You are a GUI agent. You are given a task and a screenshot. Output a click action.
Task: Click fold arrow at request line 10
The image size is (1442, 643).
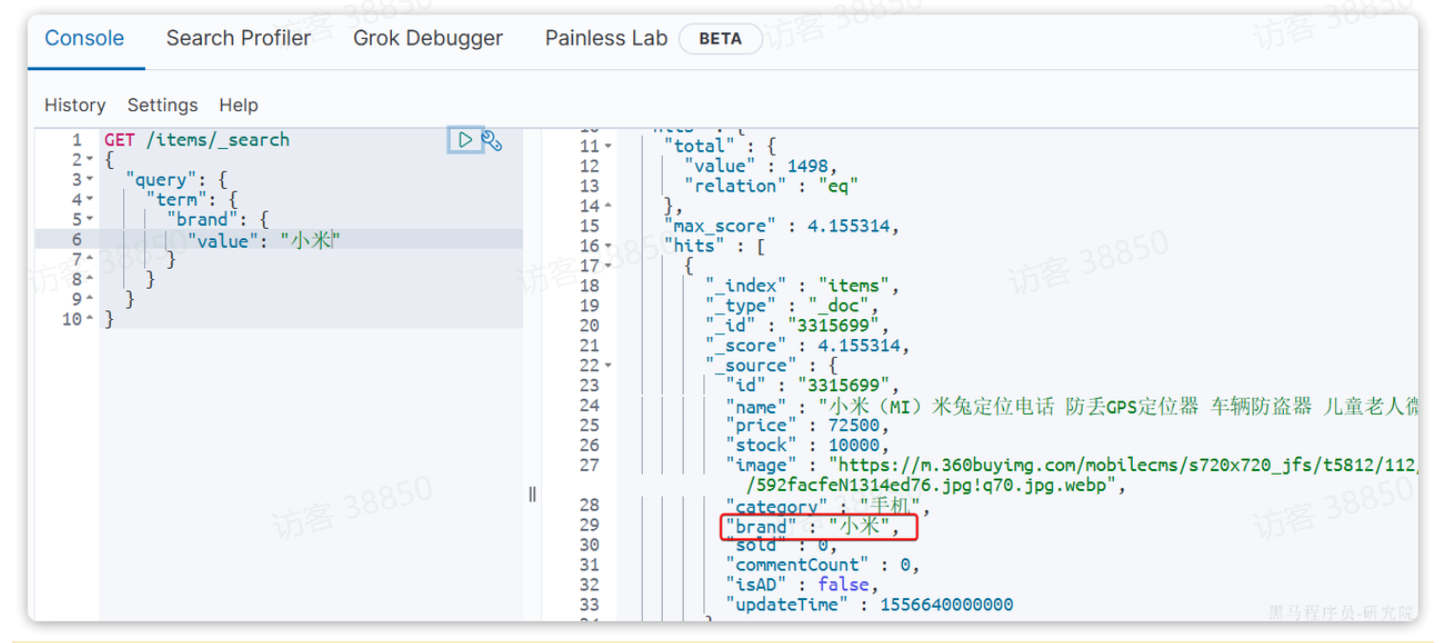[x=90, y=320]
